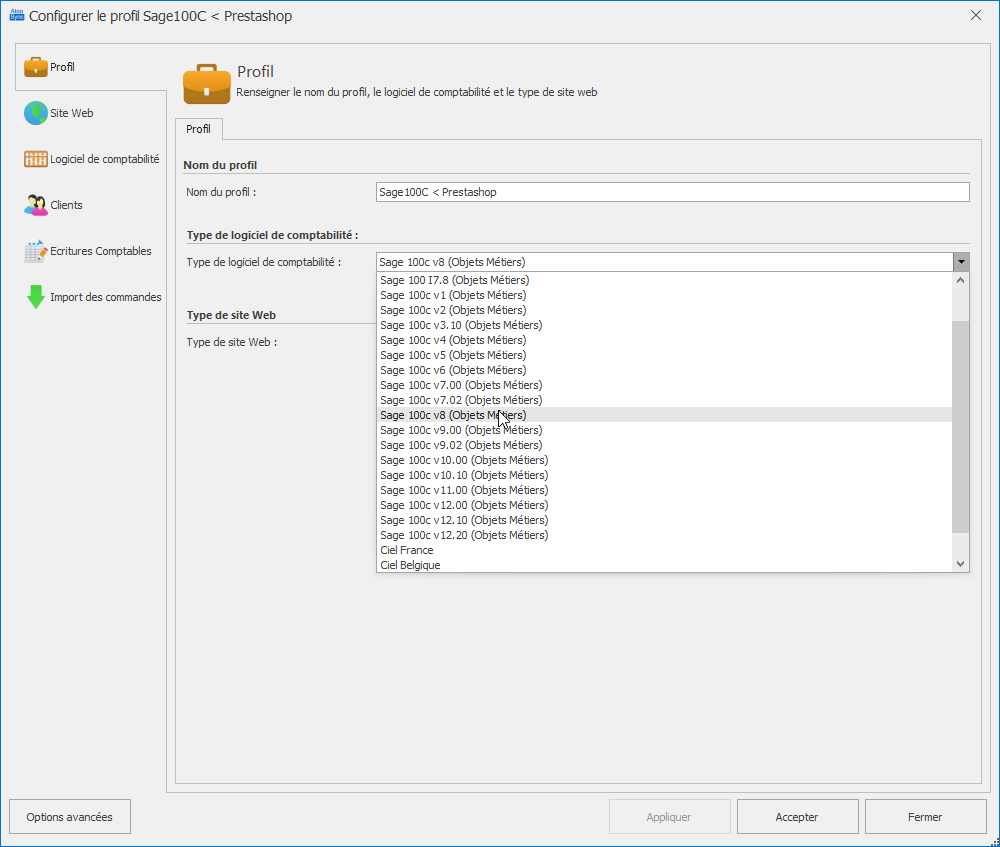Open the Clients people icon
The width and height of the screenshot is (1000, 847).
click(x=36, y=205)
